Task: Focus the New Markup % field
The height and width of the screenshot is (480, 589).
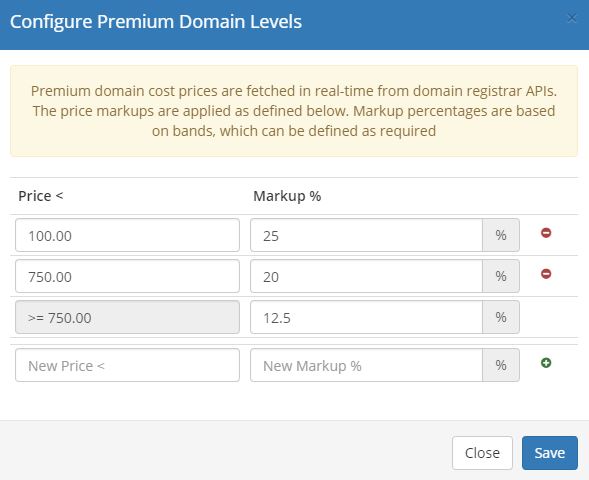Action: [x=366, y=365]
